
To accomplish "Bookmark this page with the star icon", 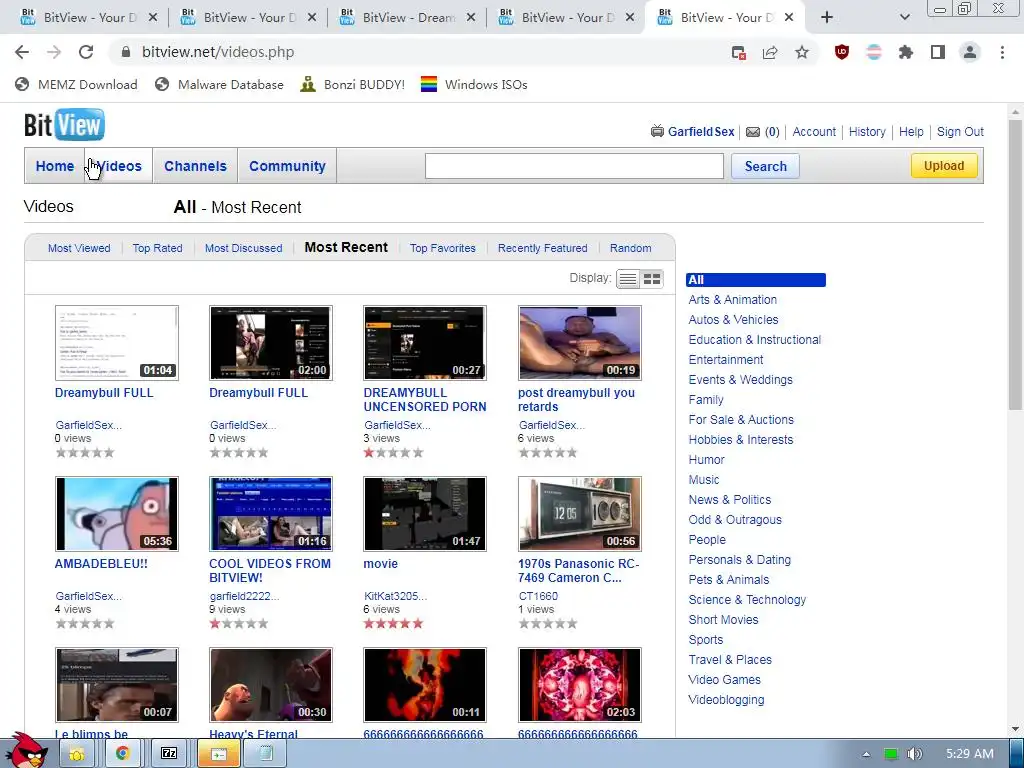I will coord(802,52).
